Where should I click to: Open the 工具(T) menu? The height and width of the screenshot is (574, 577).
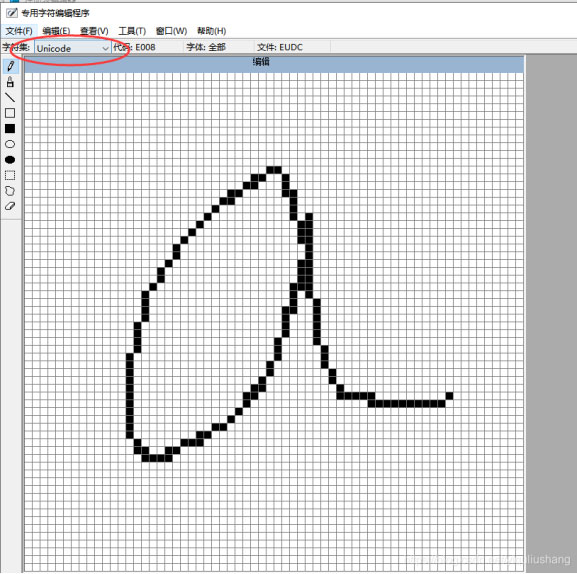click(x=132, y=31)
